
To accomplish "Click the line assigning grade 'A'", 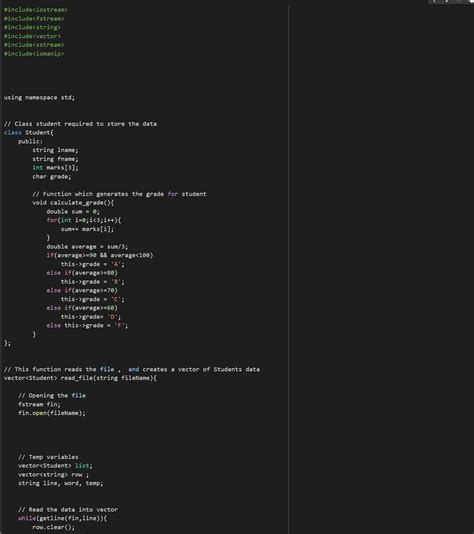I will point(93,264).
